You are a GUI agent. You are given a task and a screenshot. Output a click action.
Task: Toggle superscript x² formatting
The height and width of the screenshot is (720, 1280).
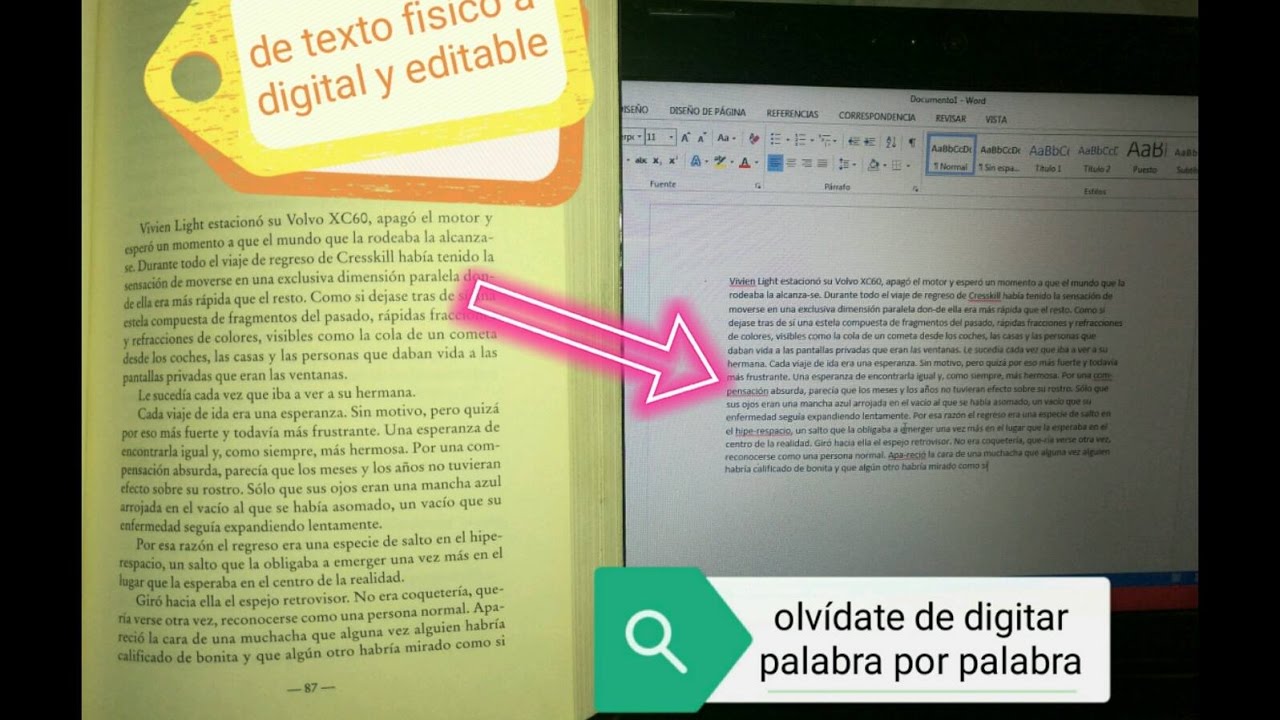[672, 161]
